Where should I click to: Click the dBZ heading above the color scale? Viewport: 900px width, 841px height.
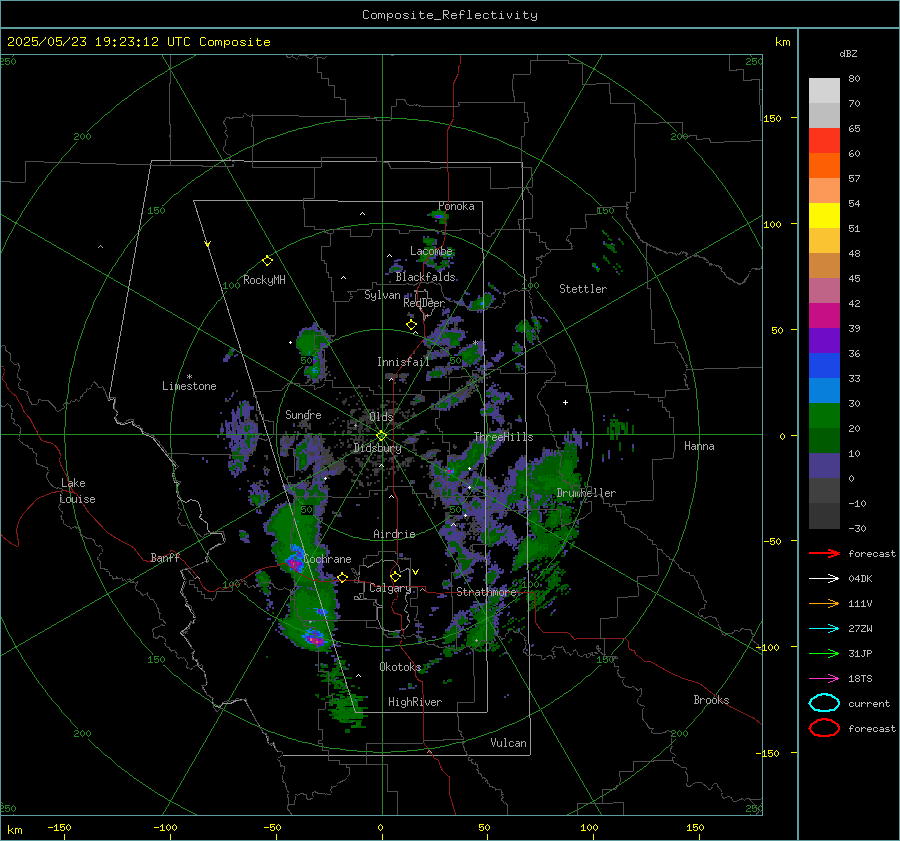click(848, 53)
